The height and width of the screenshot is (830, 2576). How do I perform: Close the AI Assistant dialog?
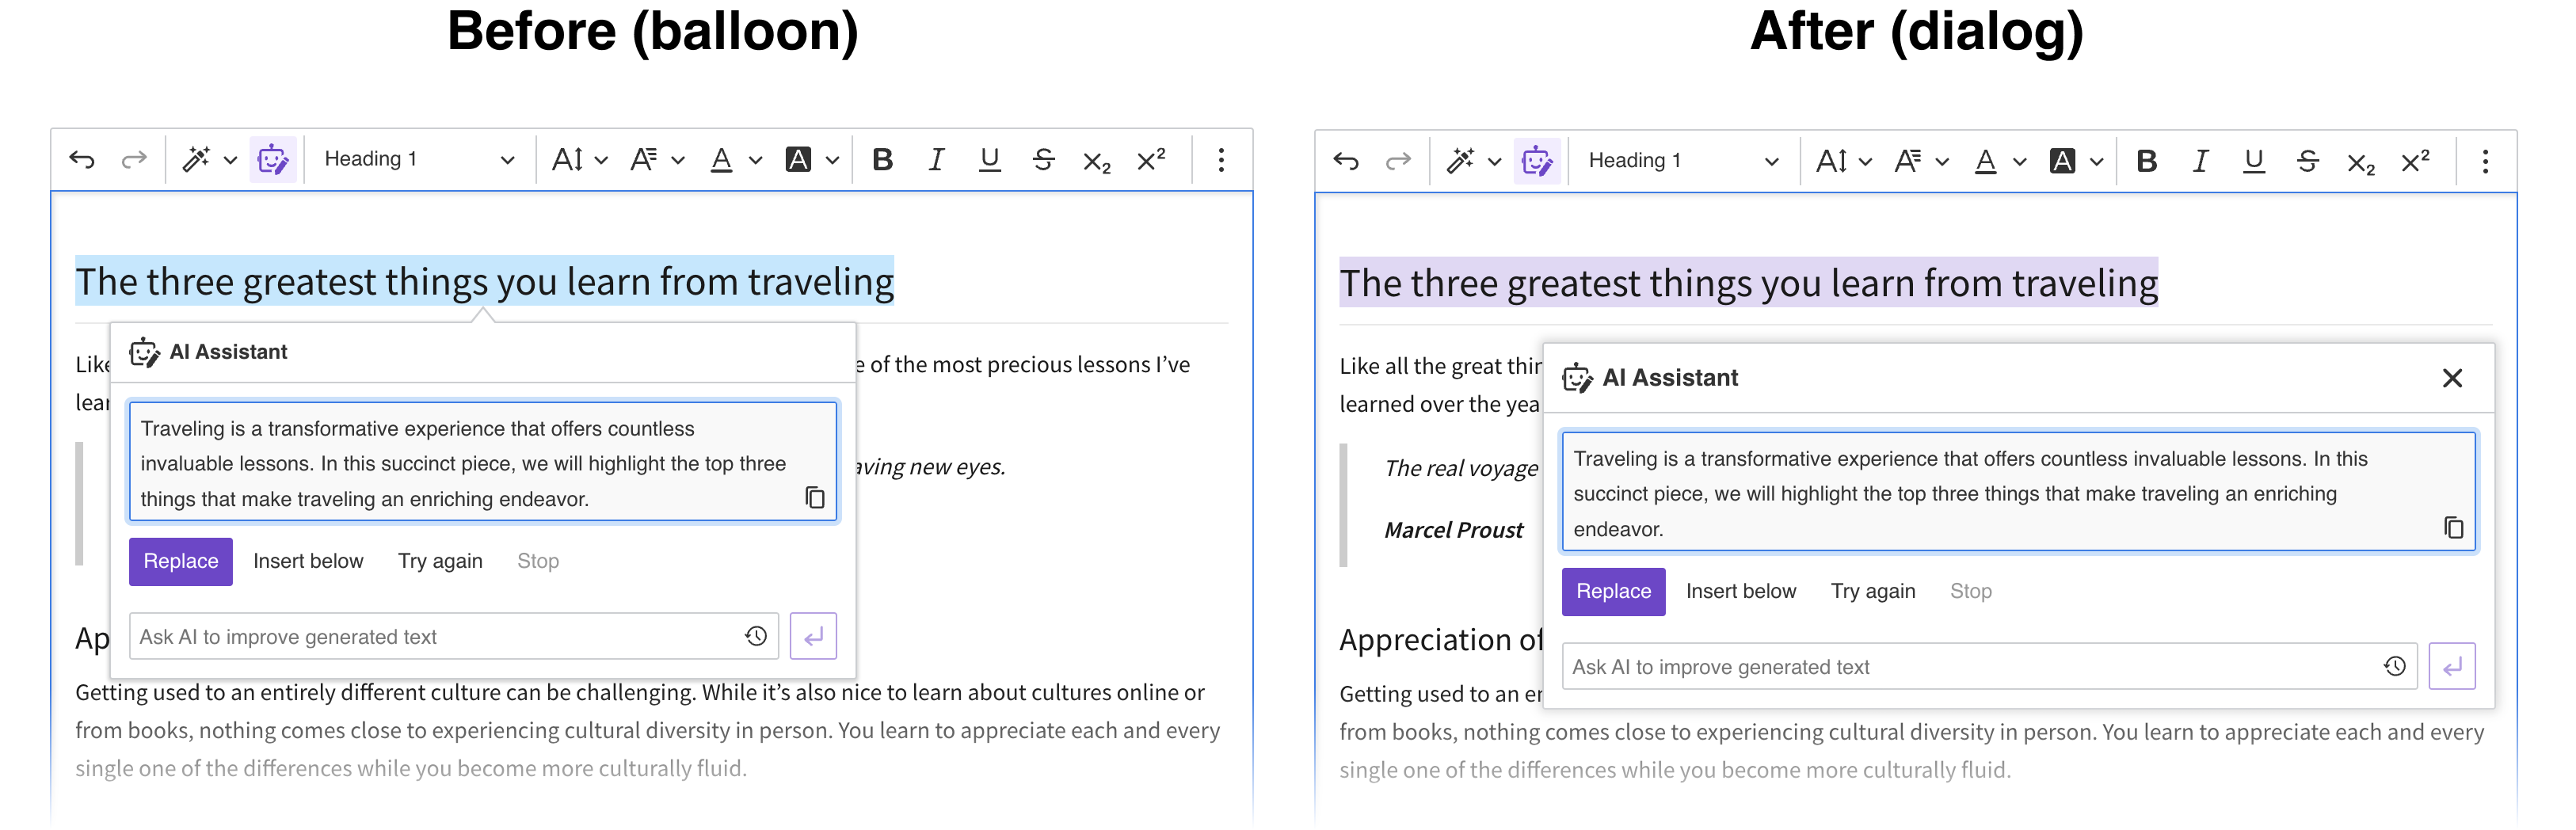tap(2453, 378)
